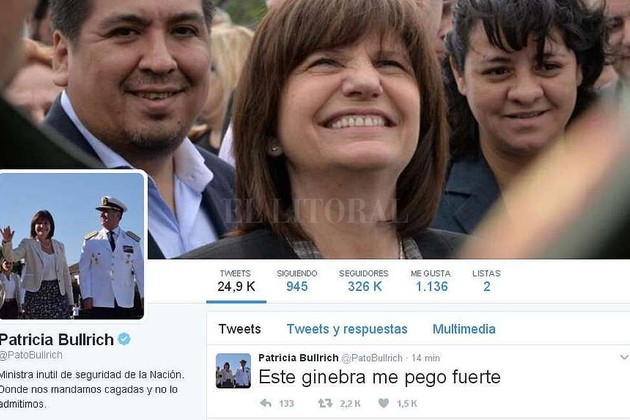Click the Patricia Bullrich name on the tweet
Screen dimensions: 630x420
point(299,358)
